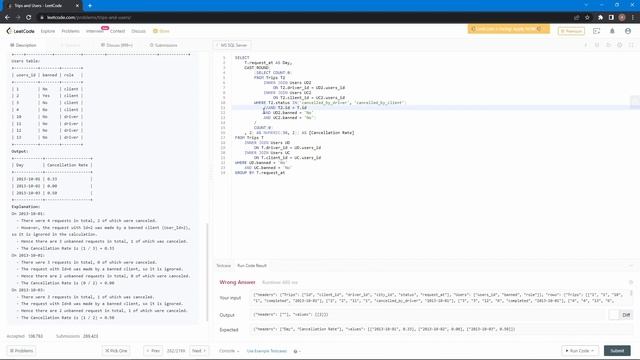
Task: Open the Problems nav item
Action: click(71, 31)
